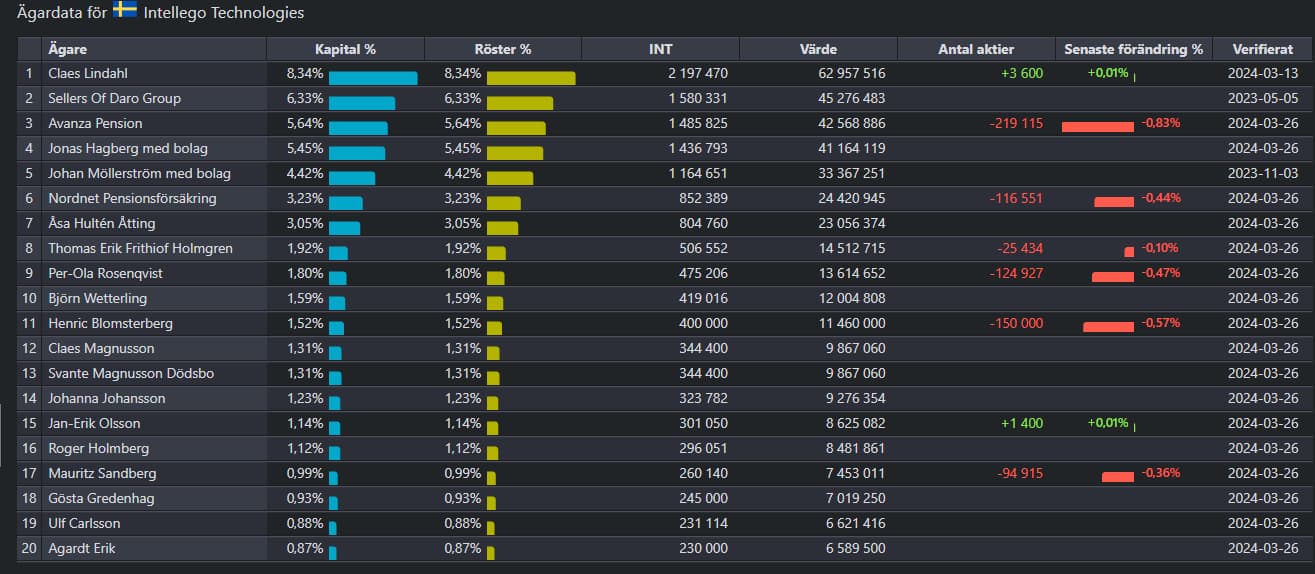Screen dimensions: 1315x574
Task: Select Sellers Of Daro Group row
Action: (114, 99)
